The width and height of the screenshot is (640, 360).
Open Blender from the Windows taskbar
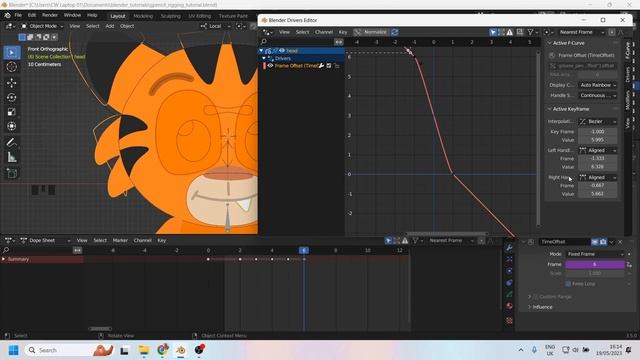click(x=180, y=350)
